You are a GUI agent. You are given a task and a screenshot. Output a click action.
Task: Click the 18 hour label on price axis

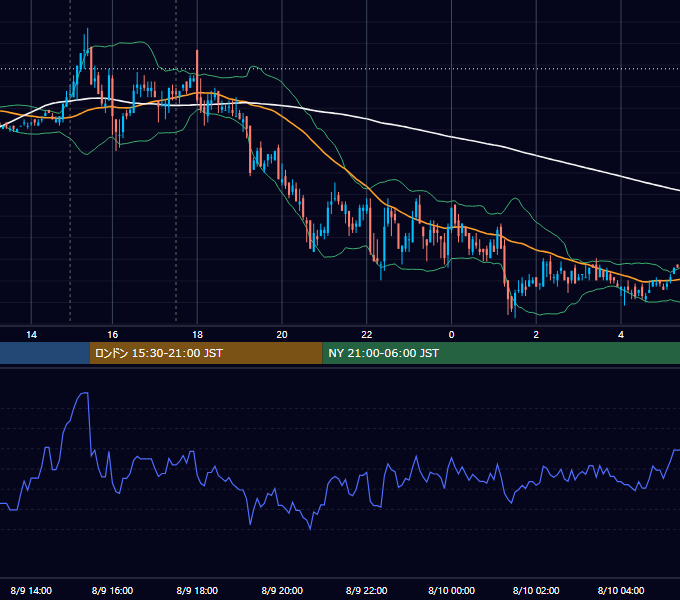pos(197,334)
